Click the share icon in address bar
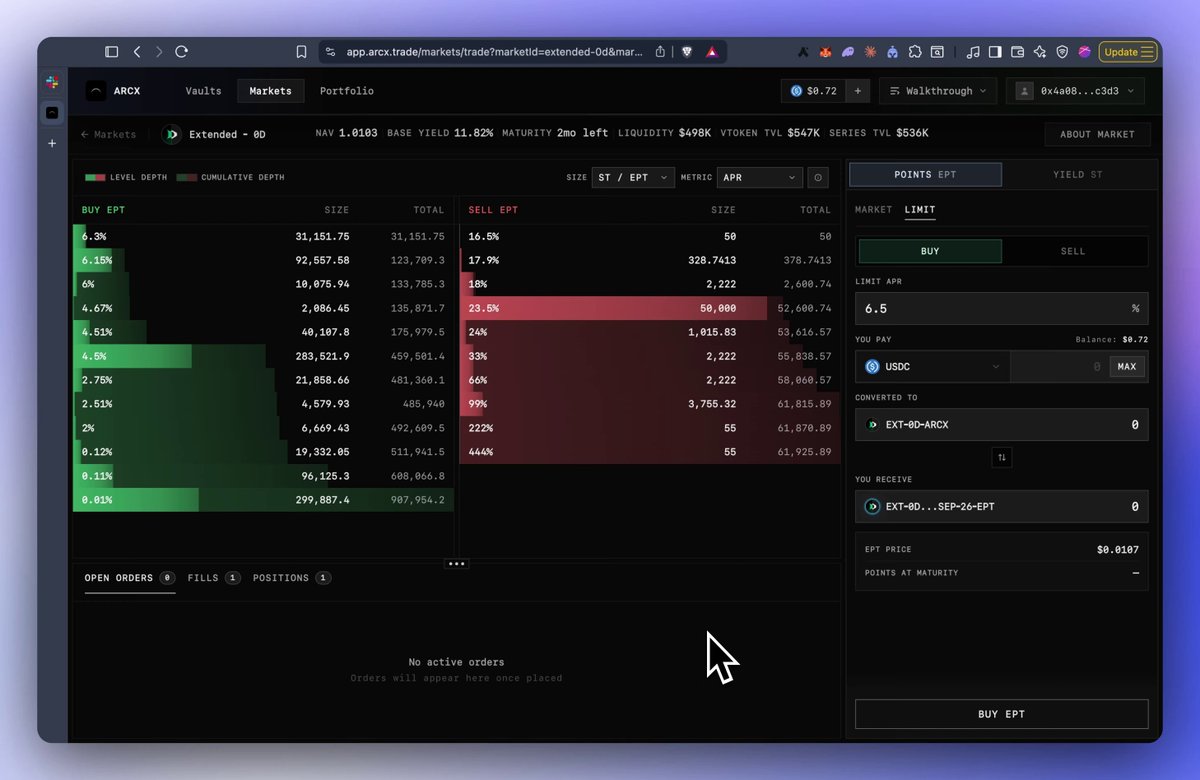The width and height of the screenshot is (1200, 780). pyautogui.click(x=660, y=52)
